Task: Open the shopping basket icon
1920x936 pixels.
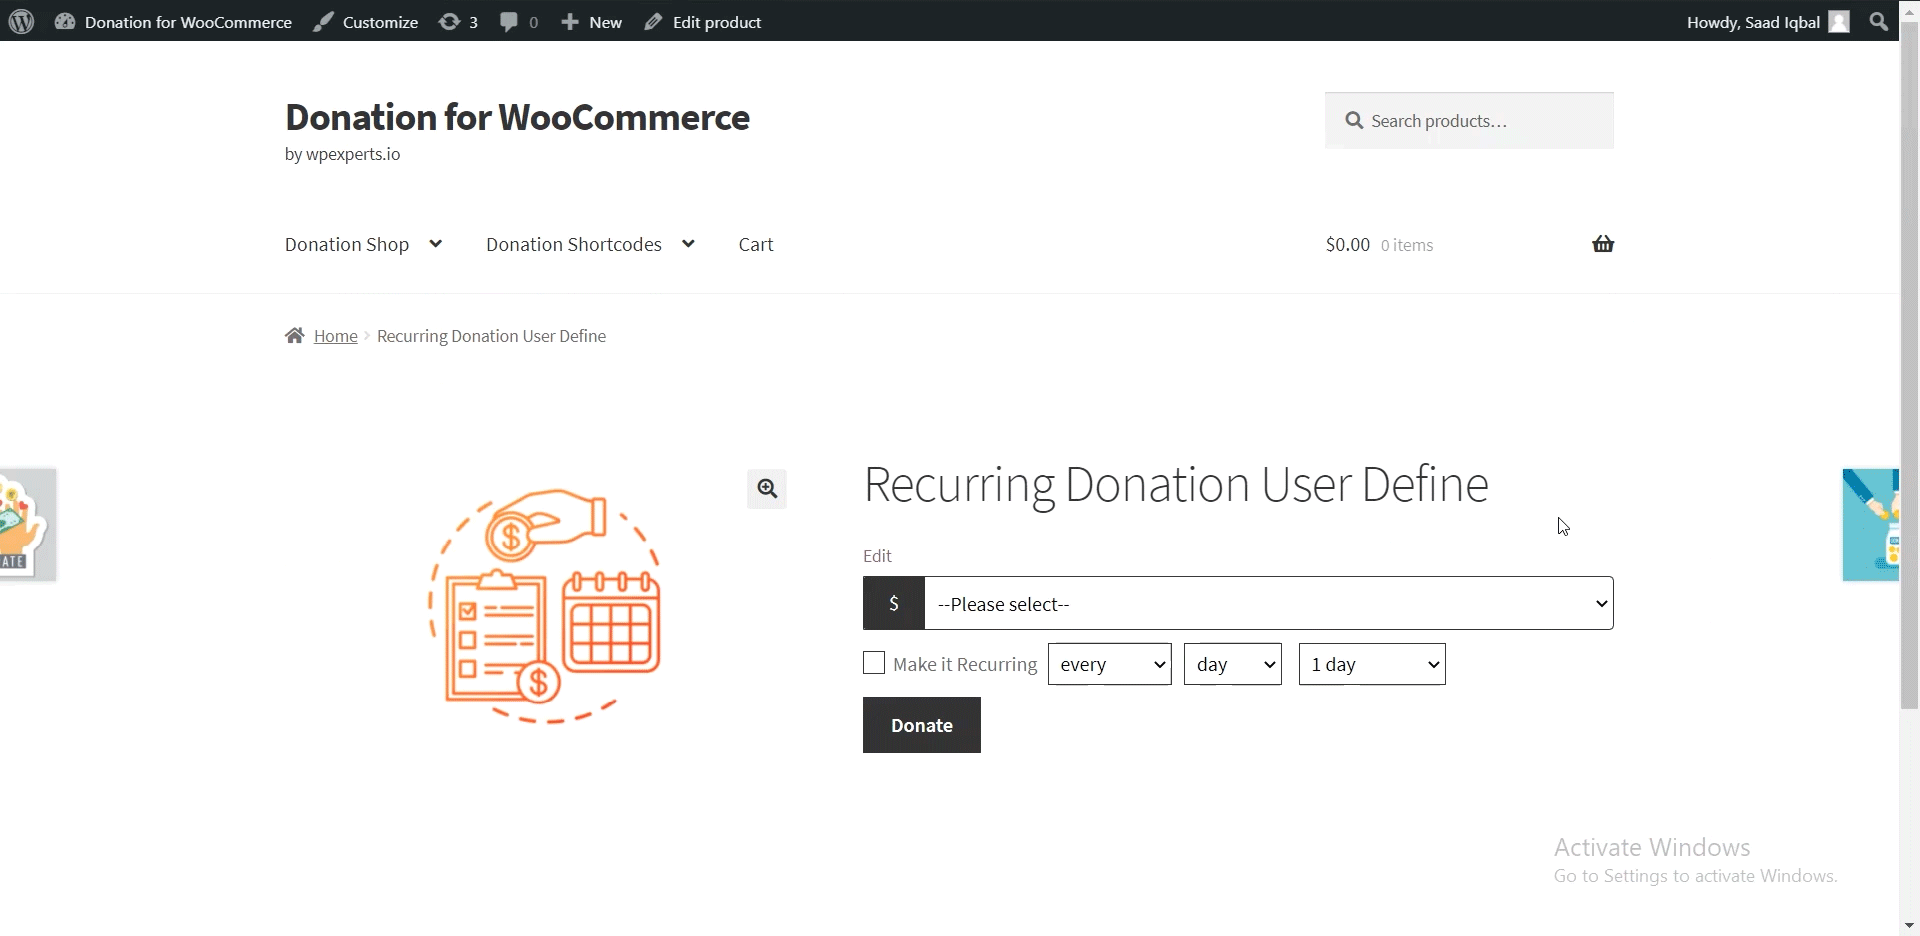Action: pos(1603,244)
